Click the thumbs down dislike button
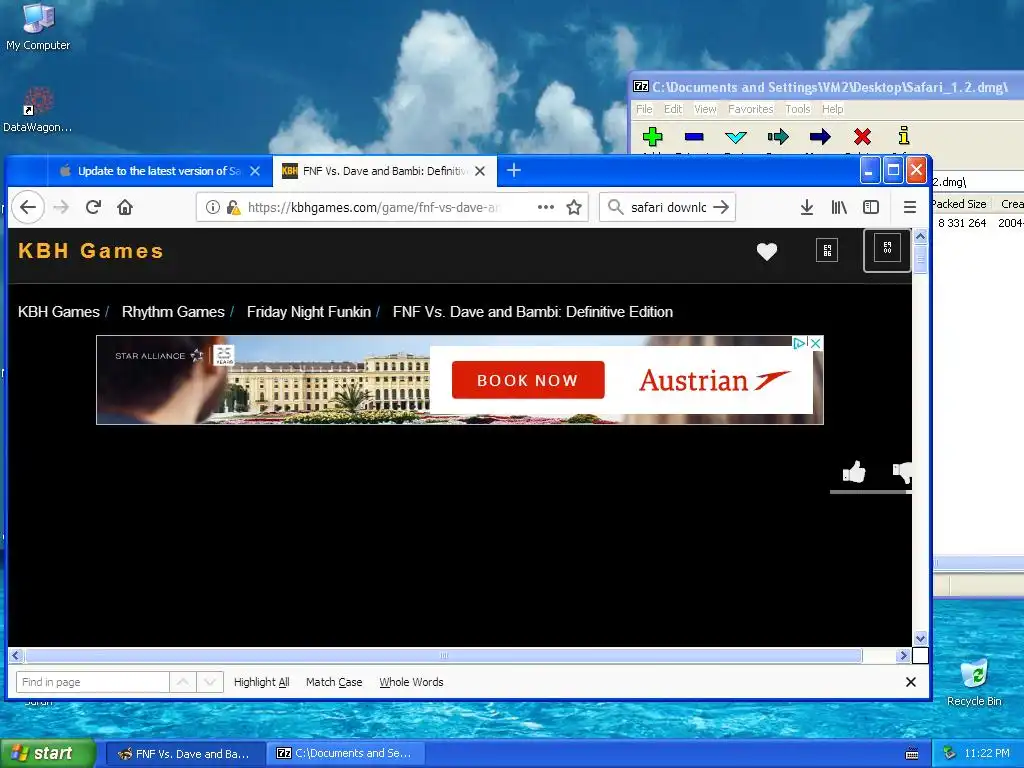1024x768 pixels. coord(902,472)
